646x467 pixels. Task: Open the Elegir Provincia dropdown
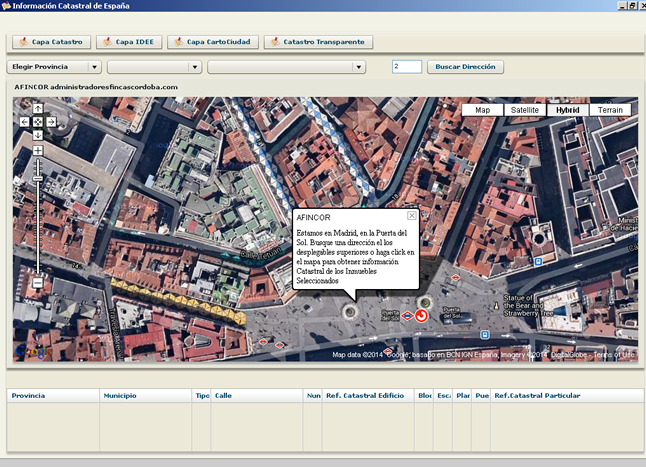click(54, 67)
